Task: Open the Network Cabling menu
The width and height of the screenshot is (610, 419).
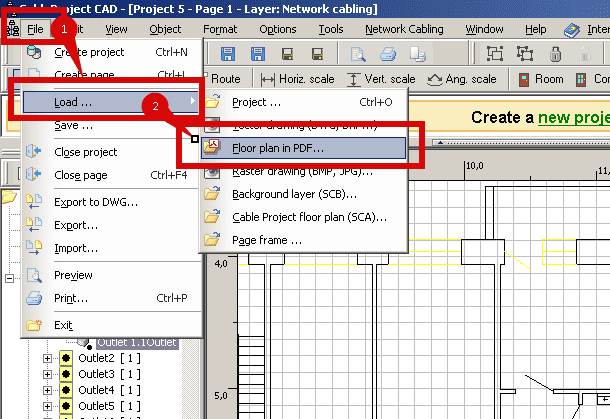Action: 404,29
